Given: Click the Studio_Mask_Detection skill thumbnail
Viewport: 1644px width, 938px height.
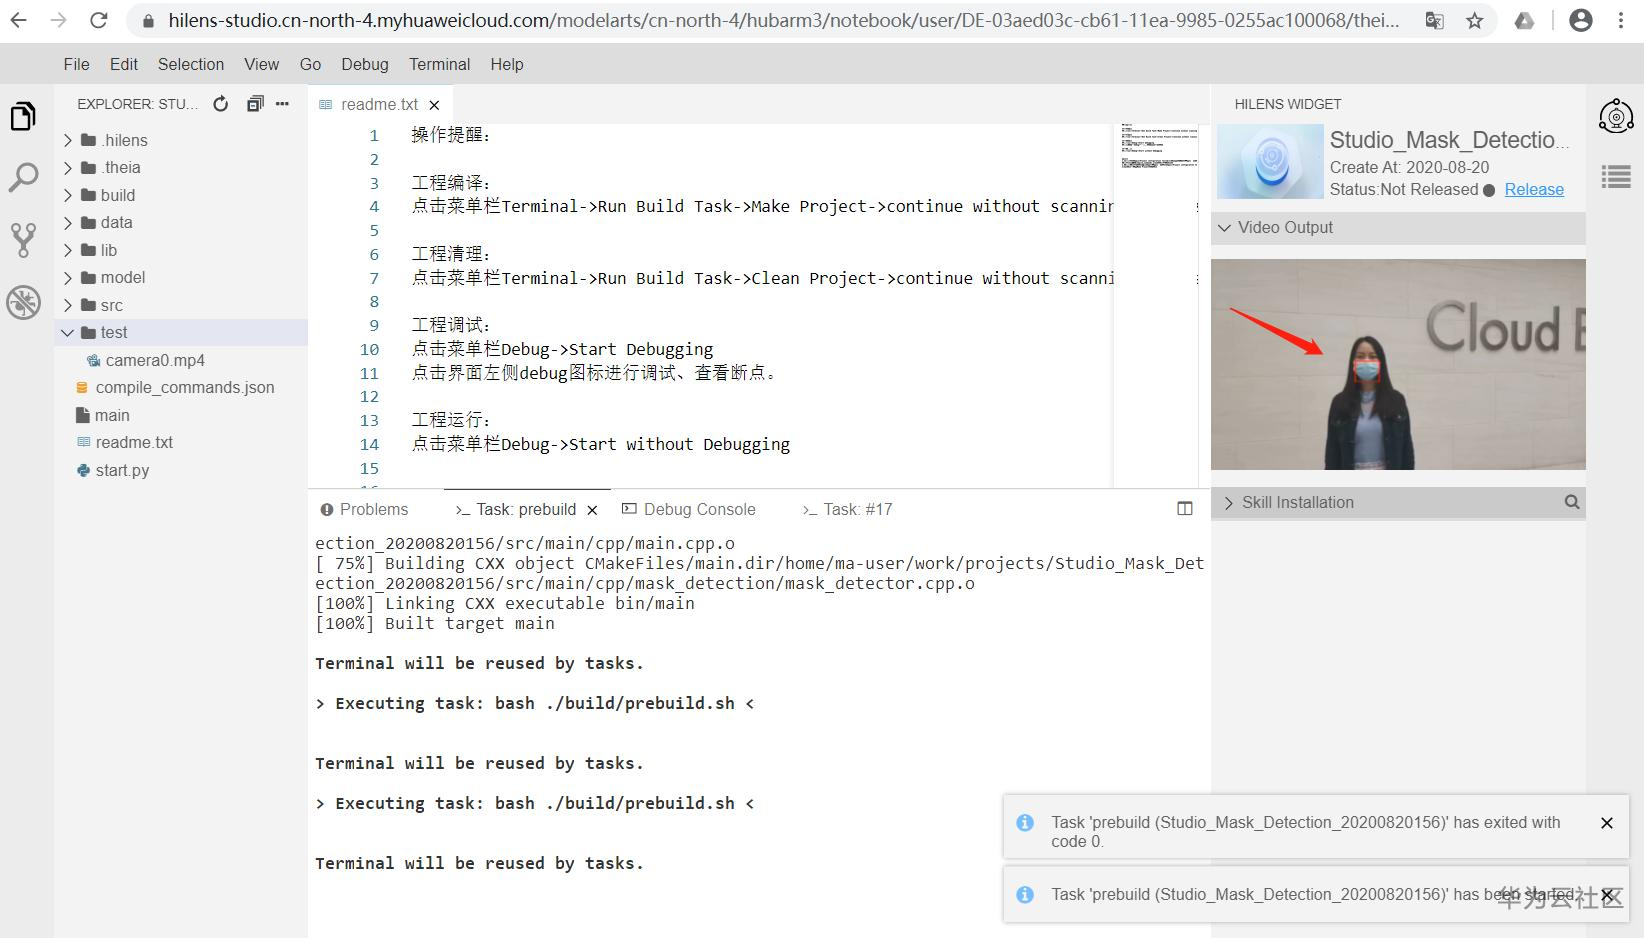Looking at the screenshot, I should (x=1270, y=162).
